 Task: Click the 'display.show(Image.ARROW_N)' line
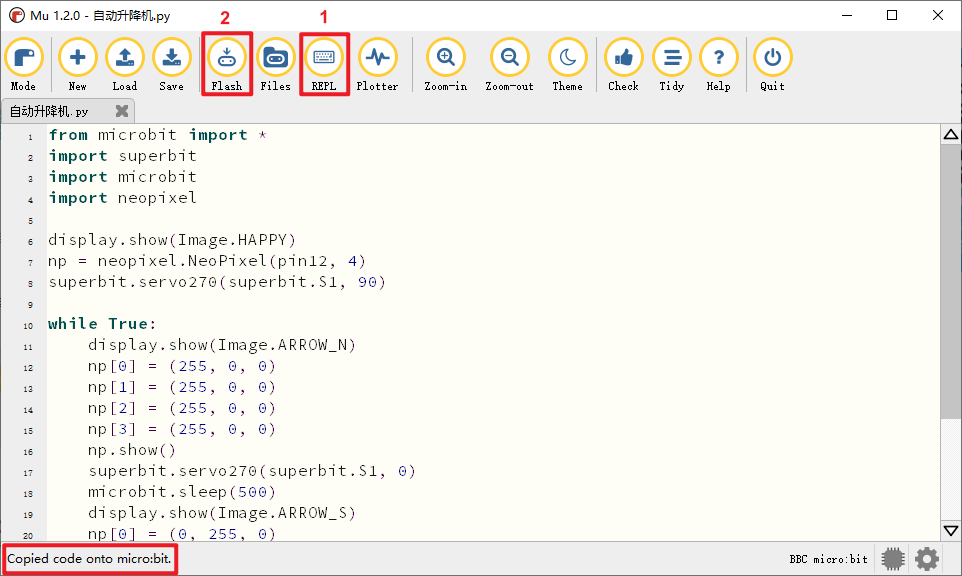[x=221, y=345]
